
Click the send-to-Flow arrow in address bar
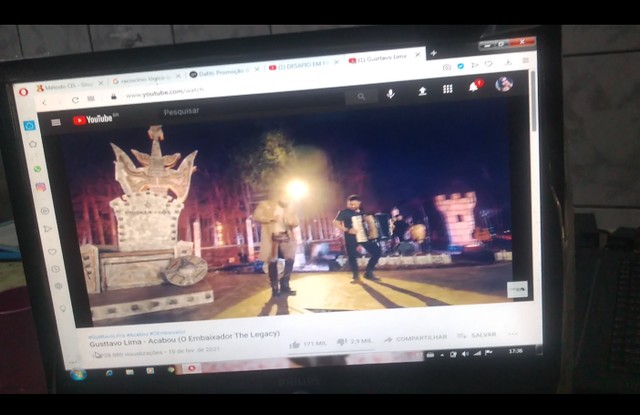pyautogui.click(x=474, y=65)
